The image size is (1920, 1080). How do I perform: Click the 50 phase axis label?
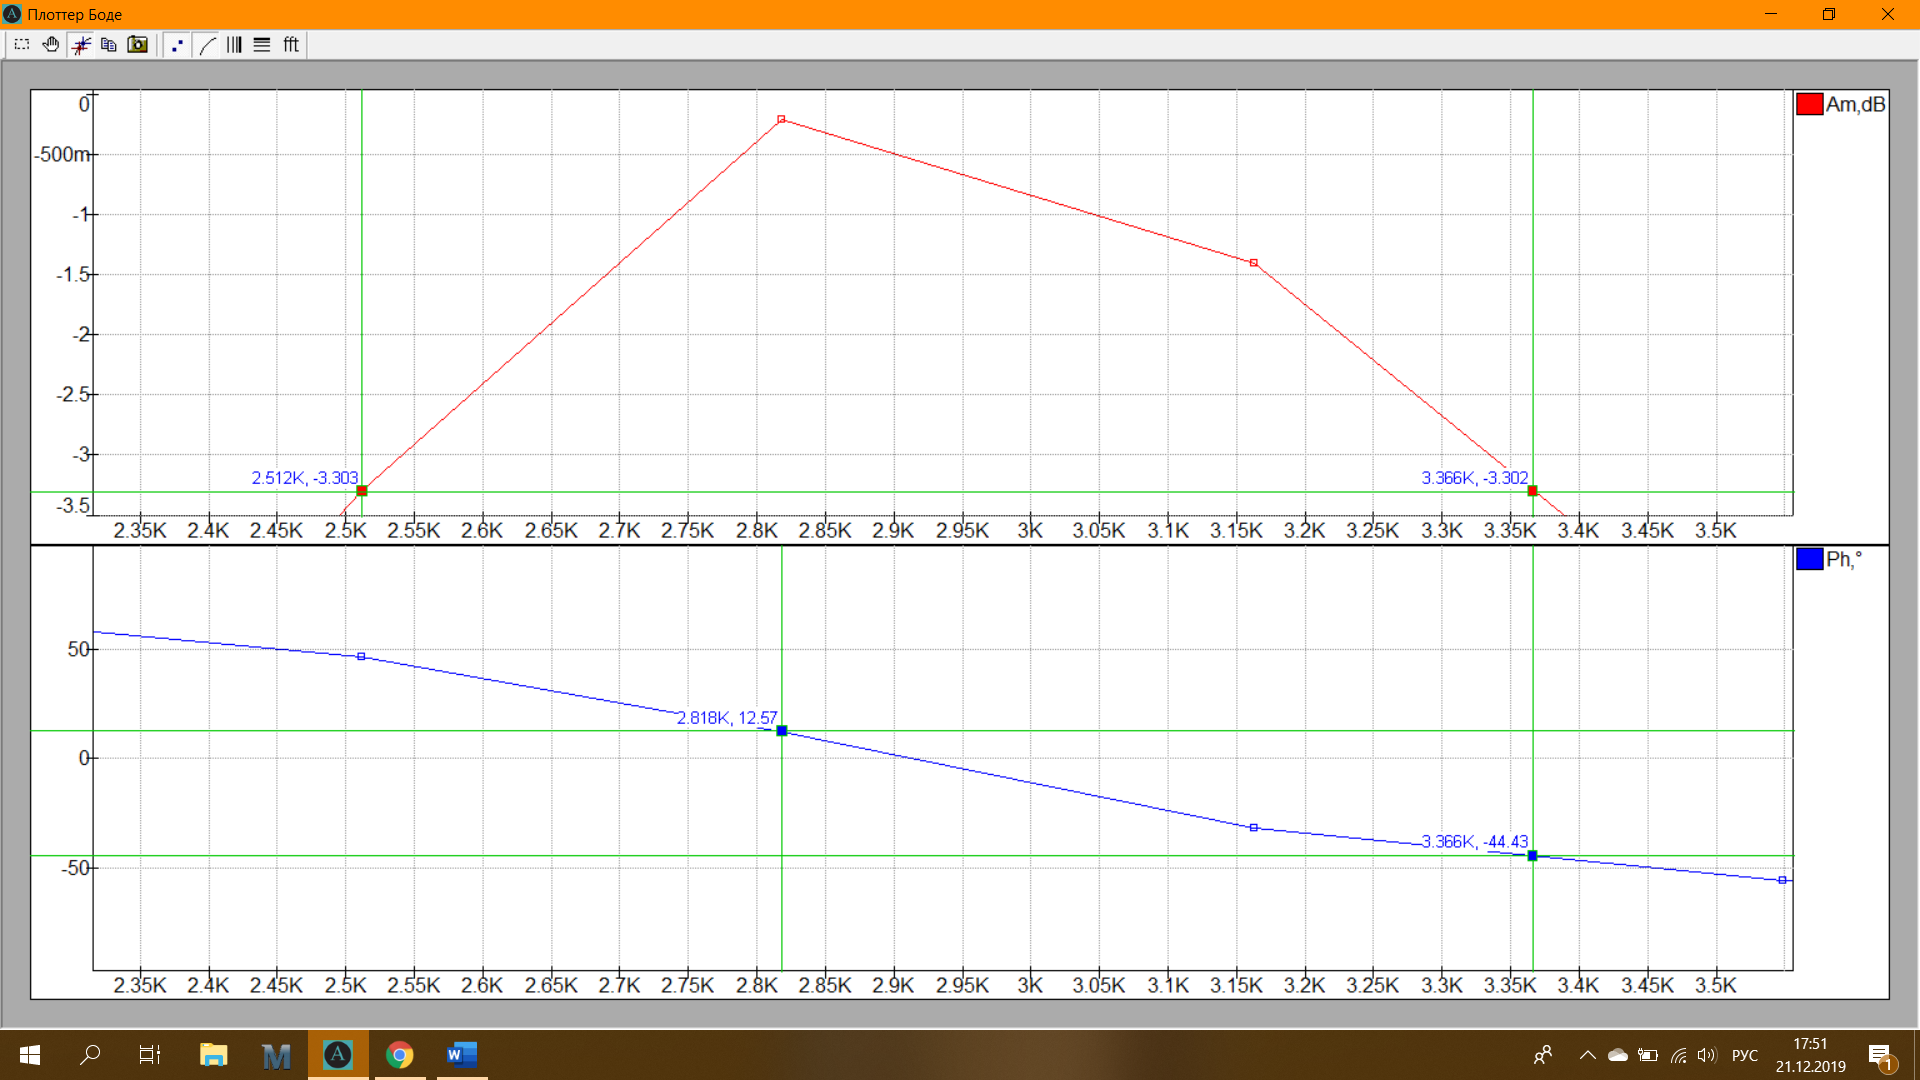[79, 649]
